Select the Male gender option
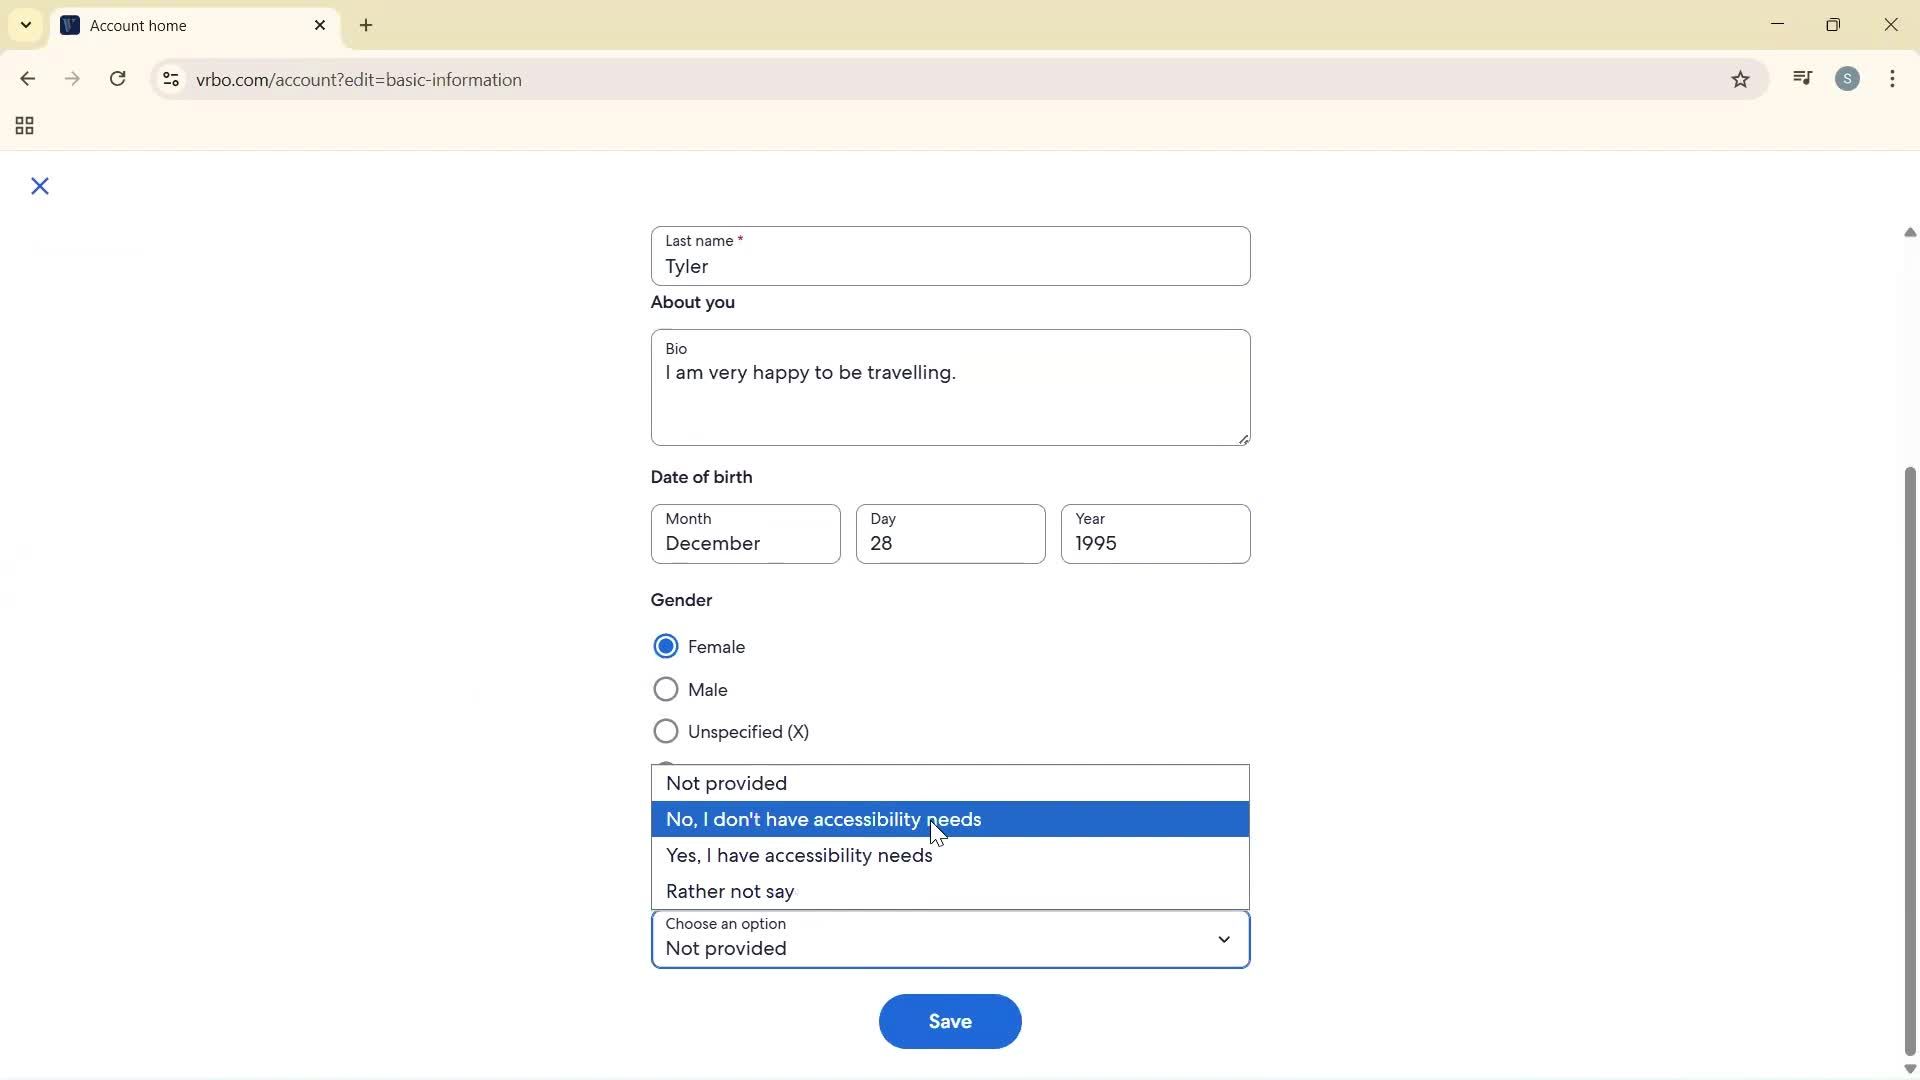1920x1080 pixels. point(665,689)
